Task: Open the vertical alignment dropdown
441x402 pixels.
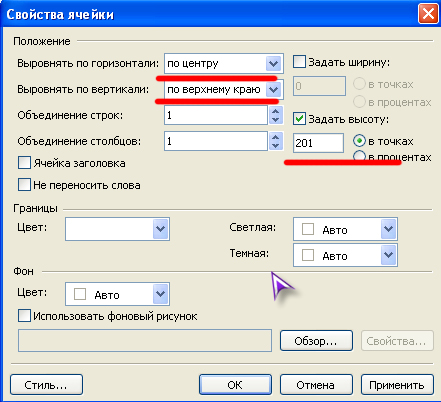Action: (224, 89)
